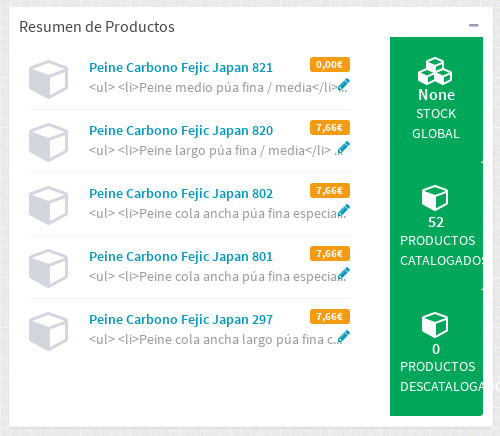Click pencil icon beside Fejic Japan 297
The image size is (500, 436).
point(344,336)
